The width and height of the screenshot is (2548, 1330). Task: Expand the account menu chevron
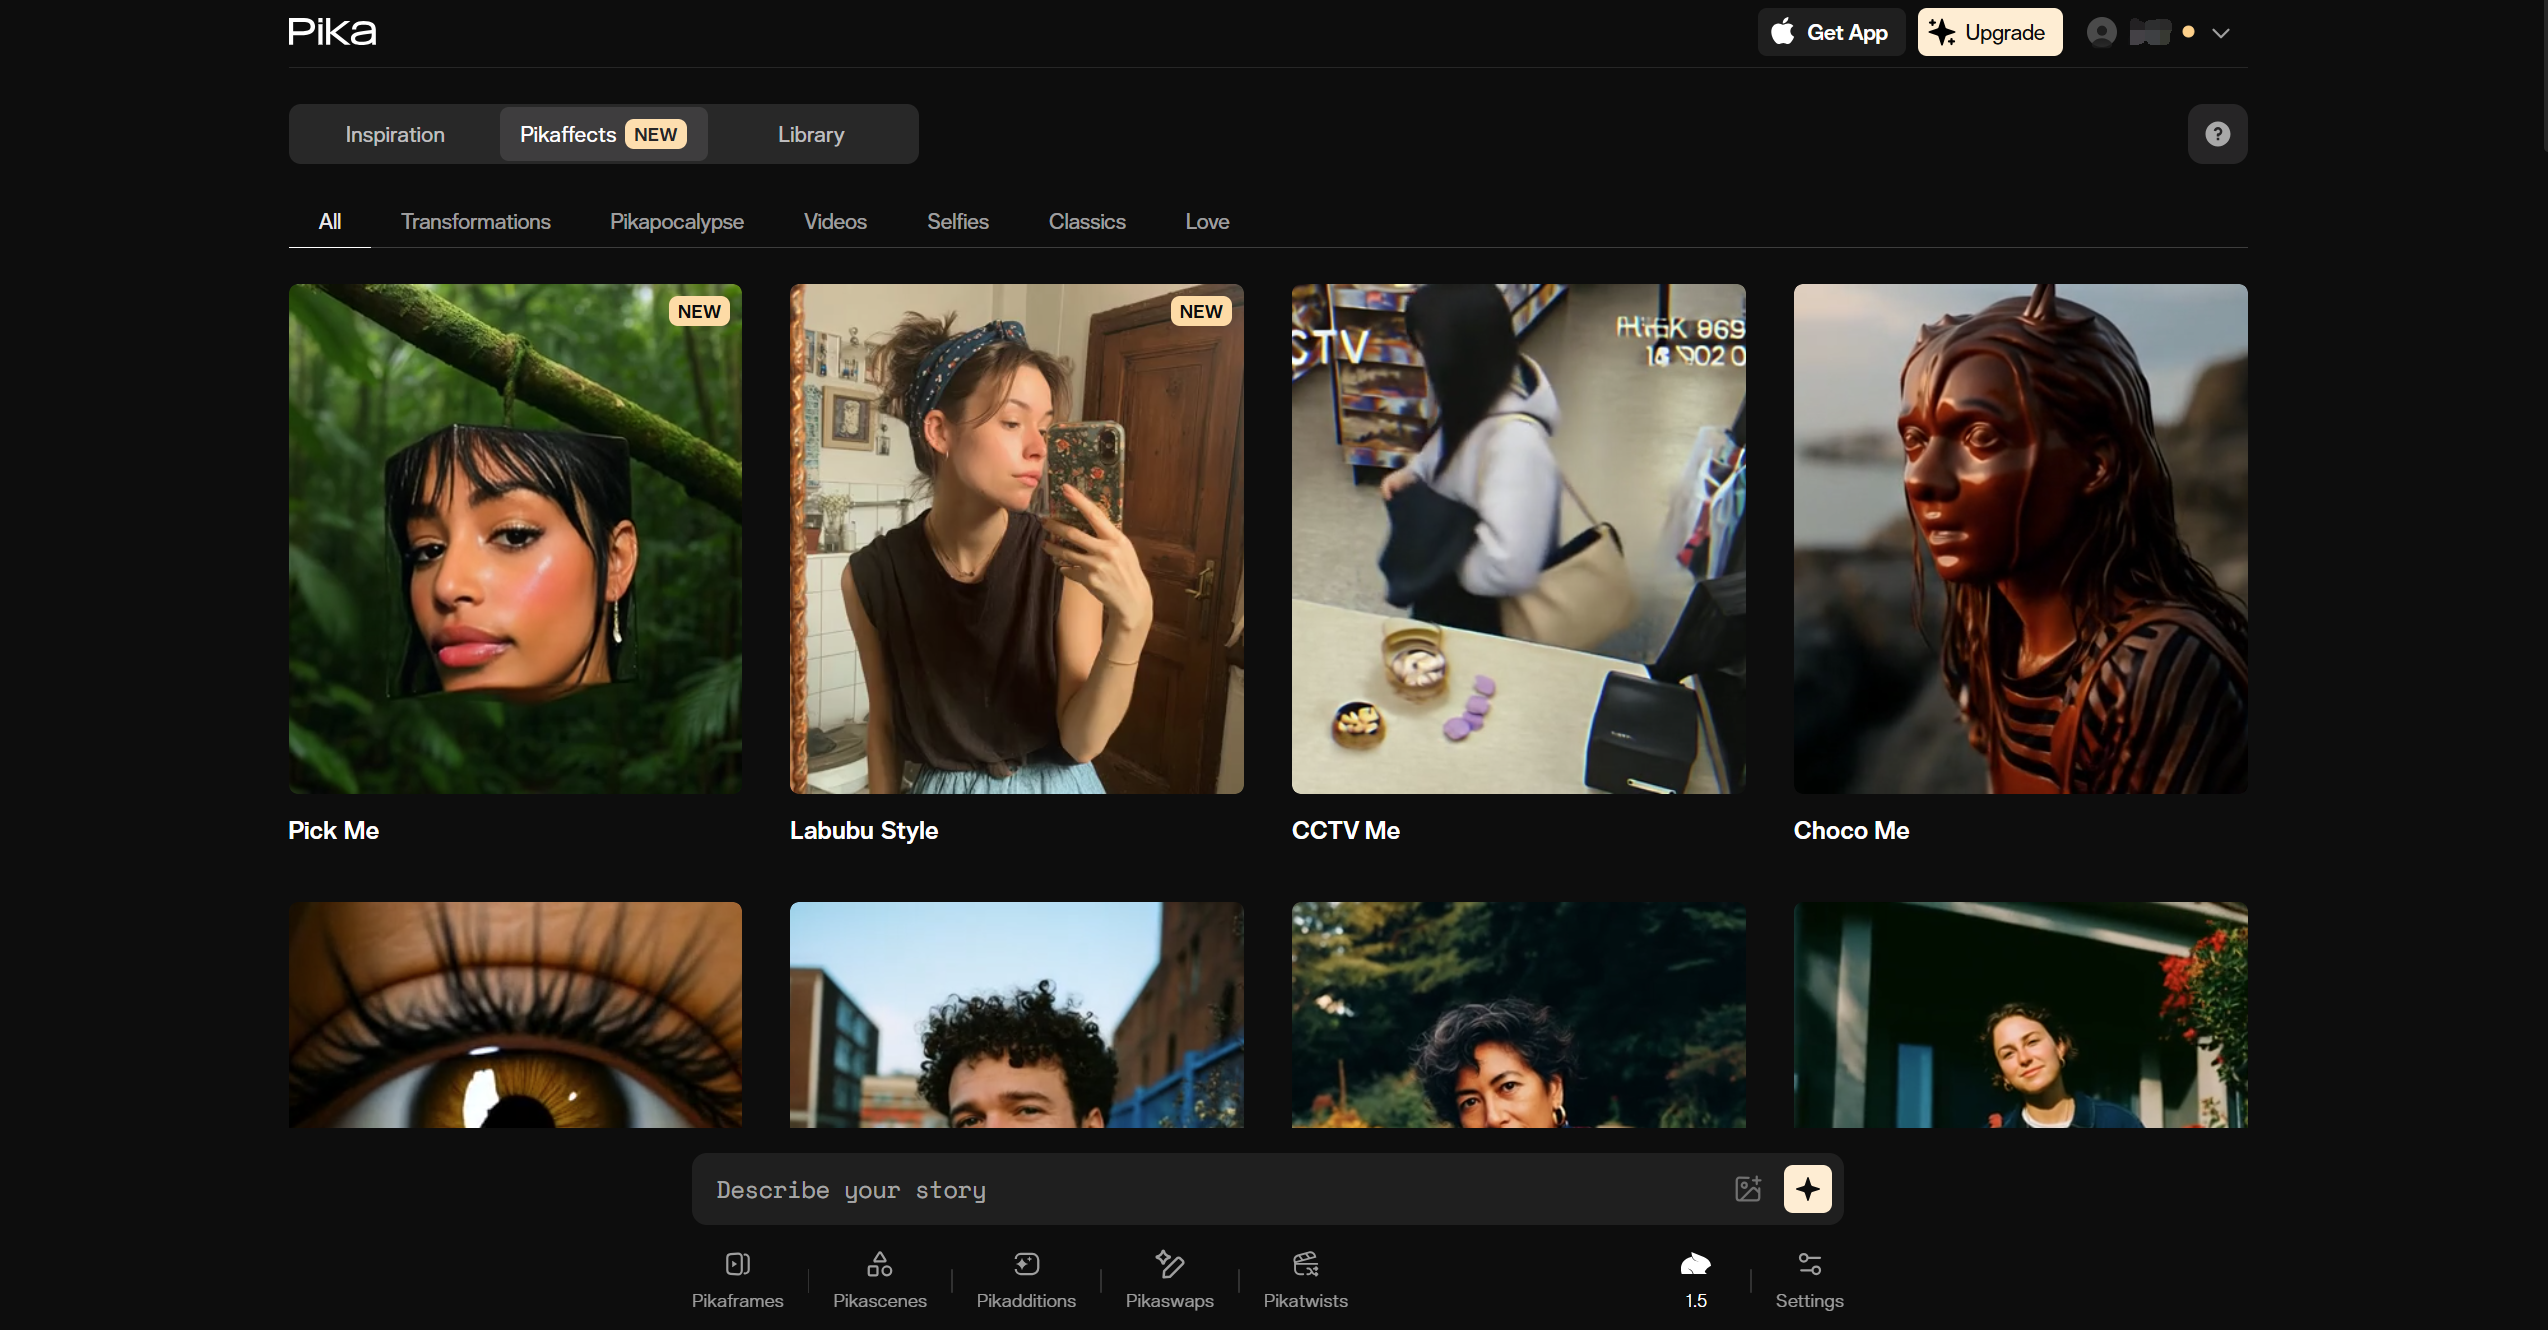point(2221,33)
